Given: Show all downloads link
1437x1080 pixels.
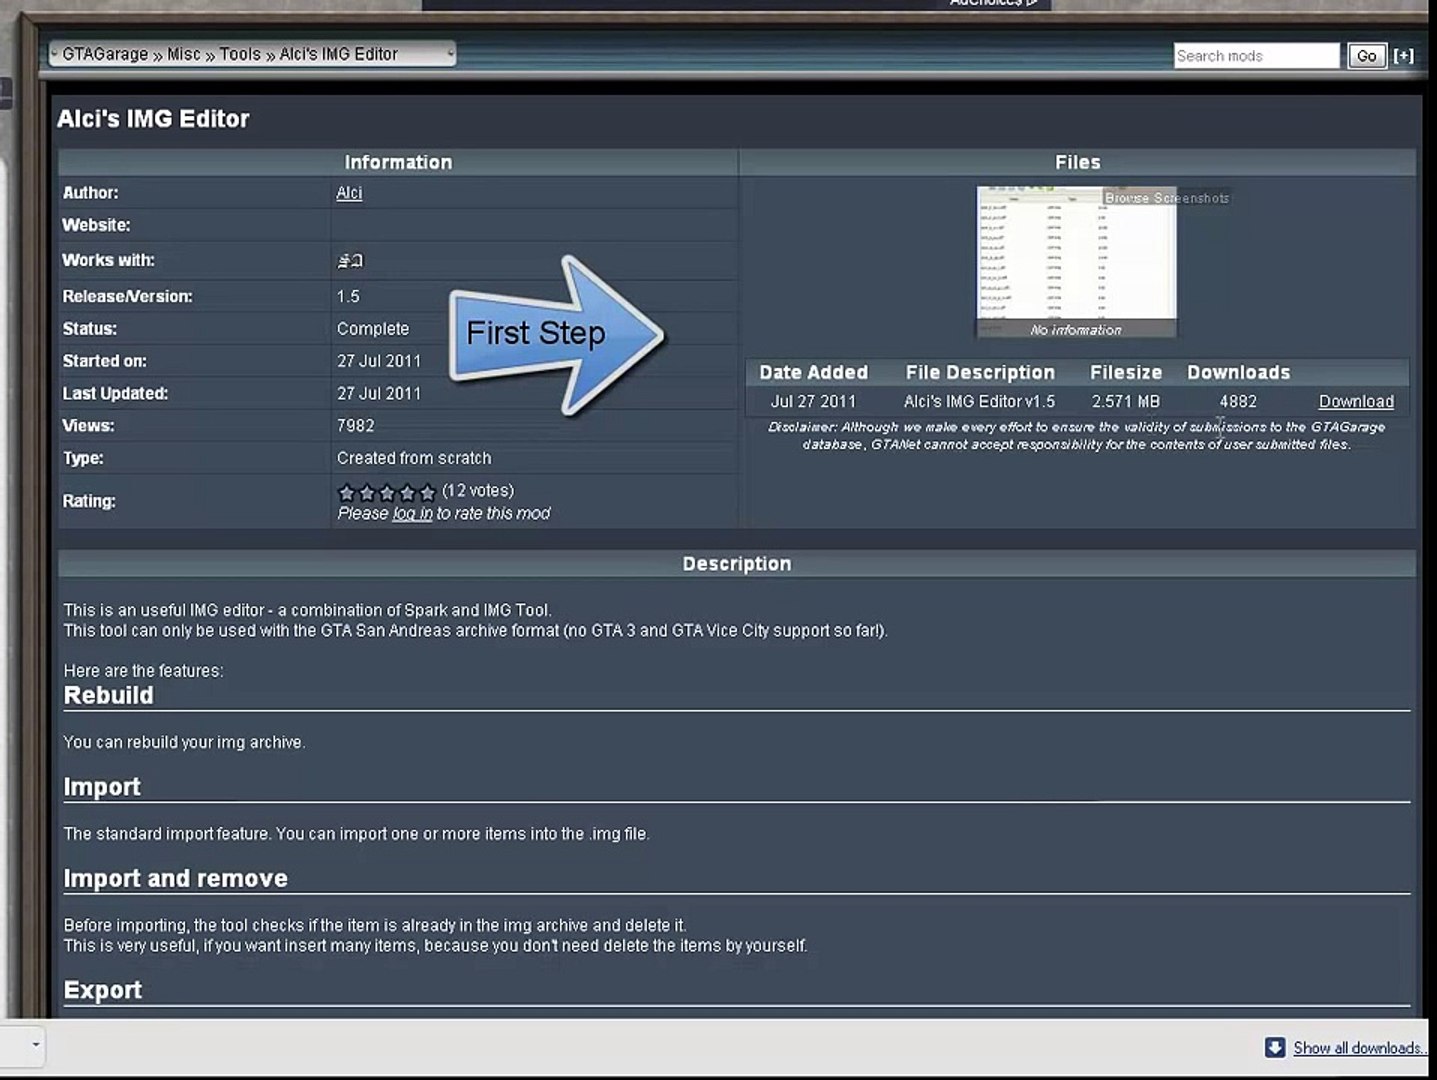Looking at the screenshot, I should click(x=1359, y=1048).
